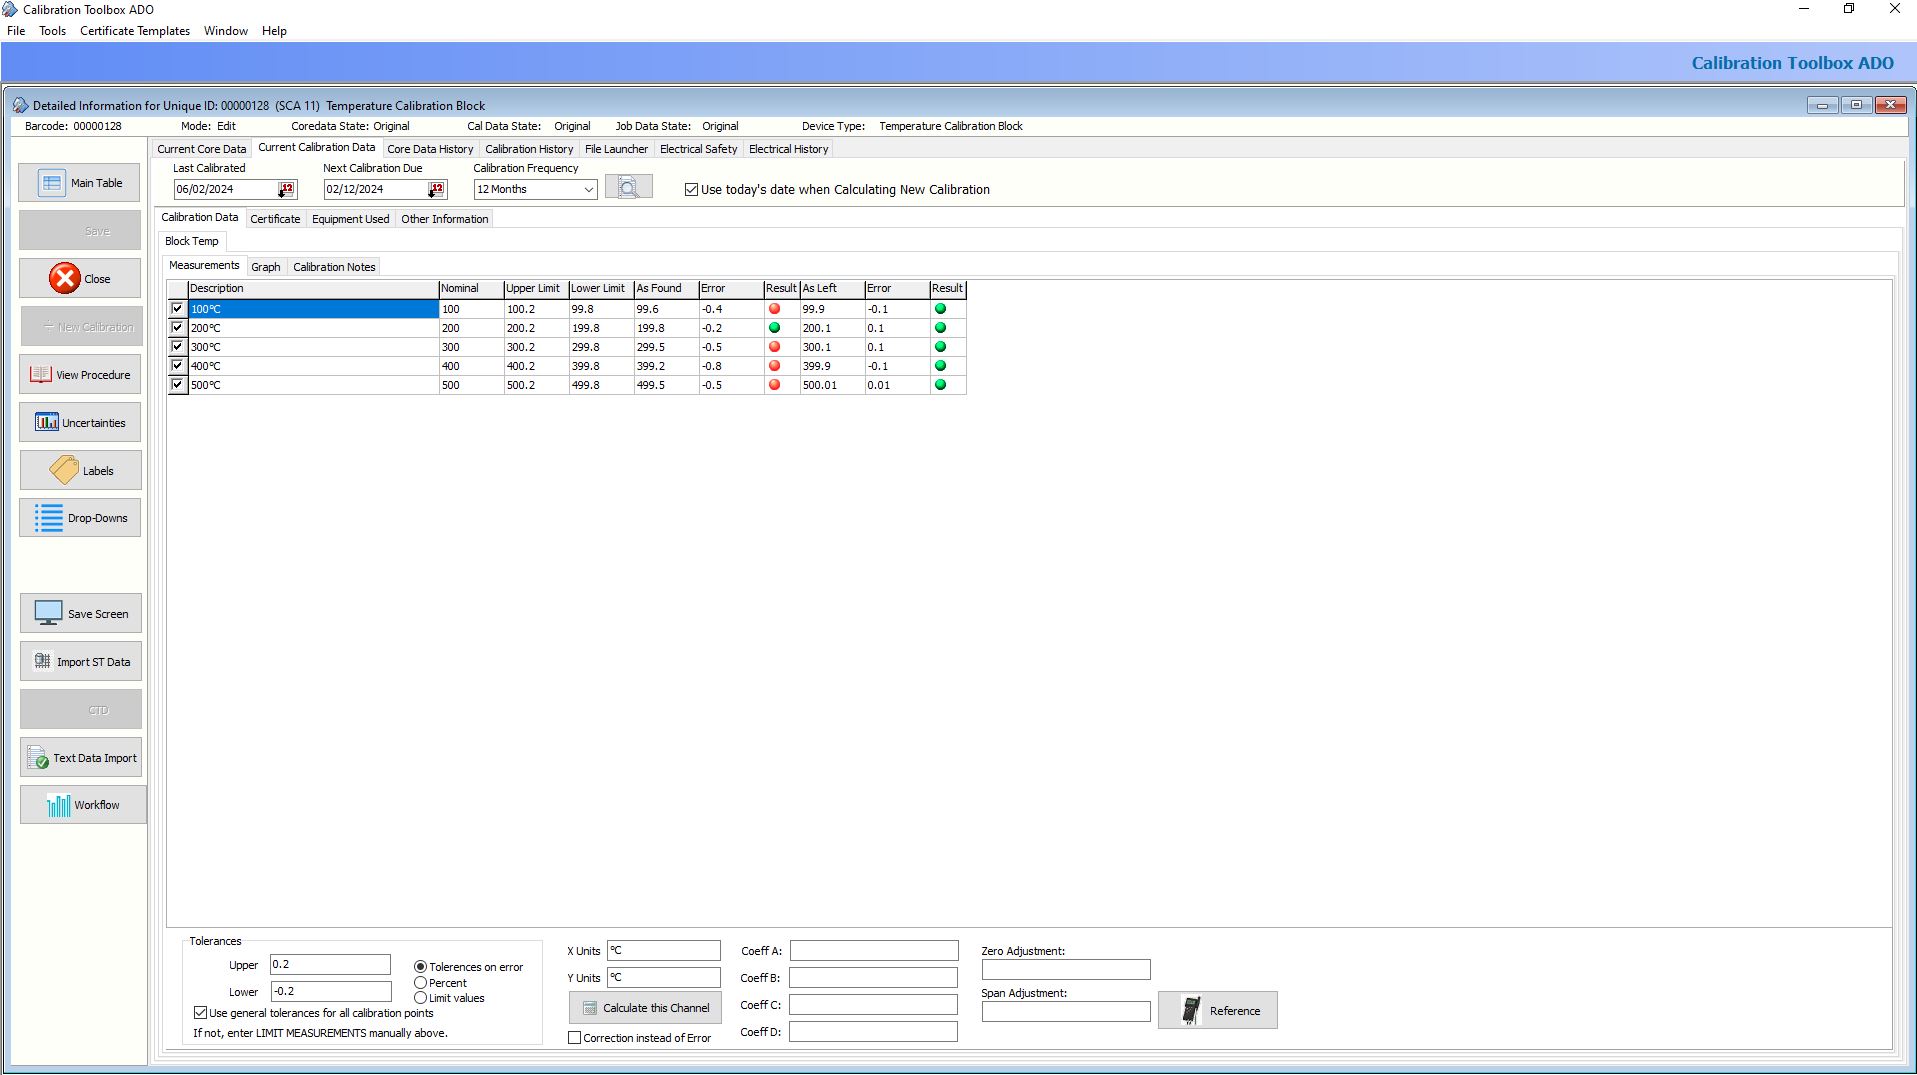The image size is (1917, 1075).
Task: Expand Calibration Frequency dropdown
Action: click(x=588, y=189)
